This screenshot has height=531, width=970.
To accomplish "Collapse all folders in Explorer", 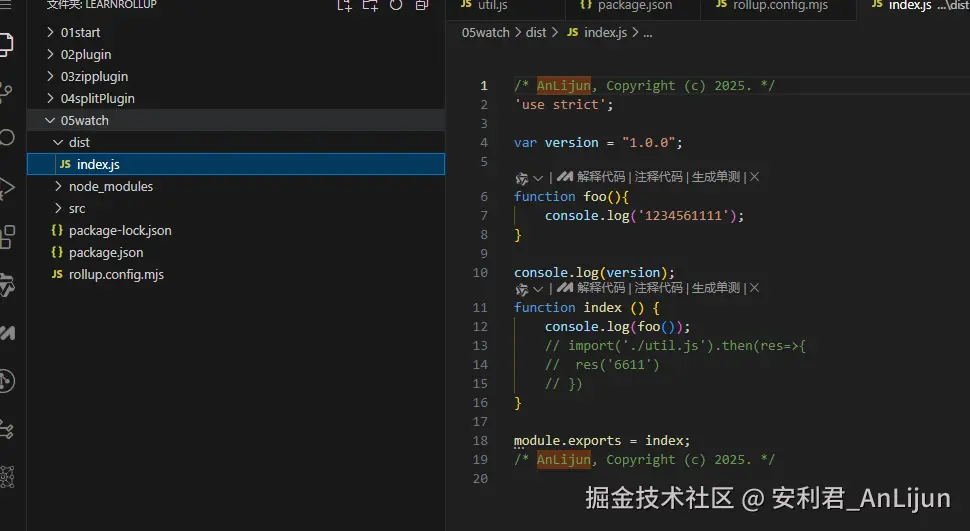I will point(422,5).
